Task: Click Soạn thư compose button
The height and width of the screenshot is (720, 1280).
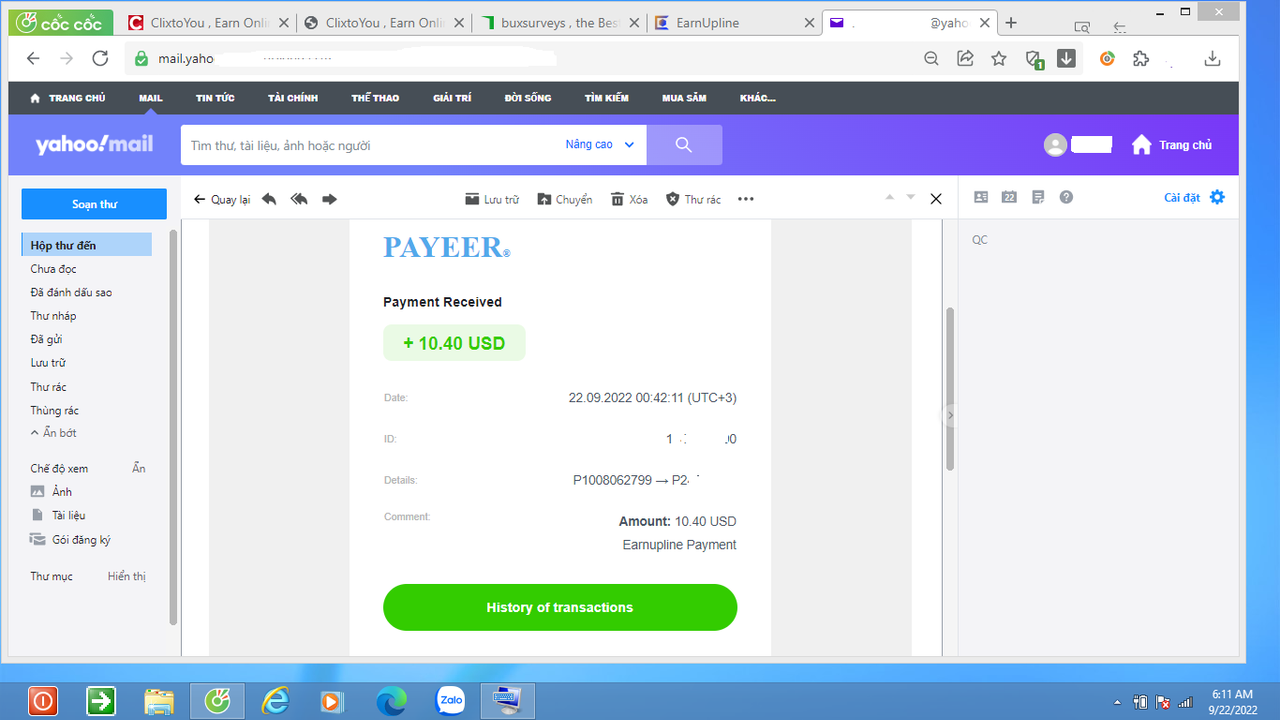Action: (94, 204)
